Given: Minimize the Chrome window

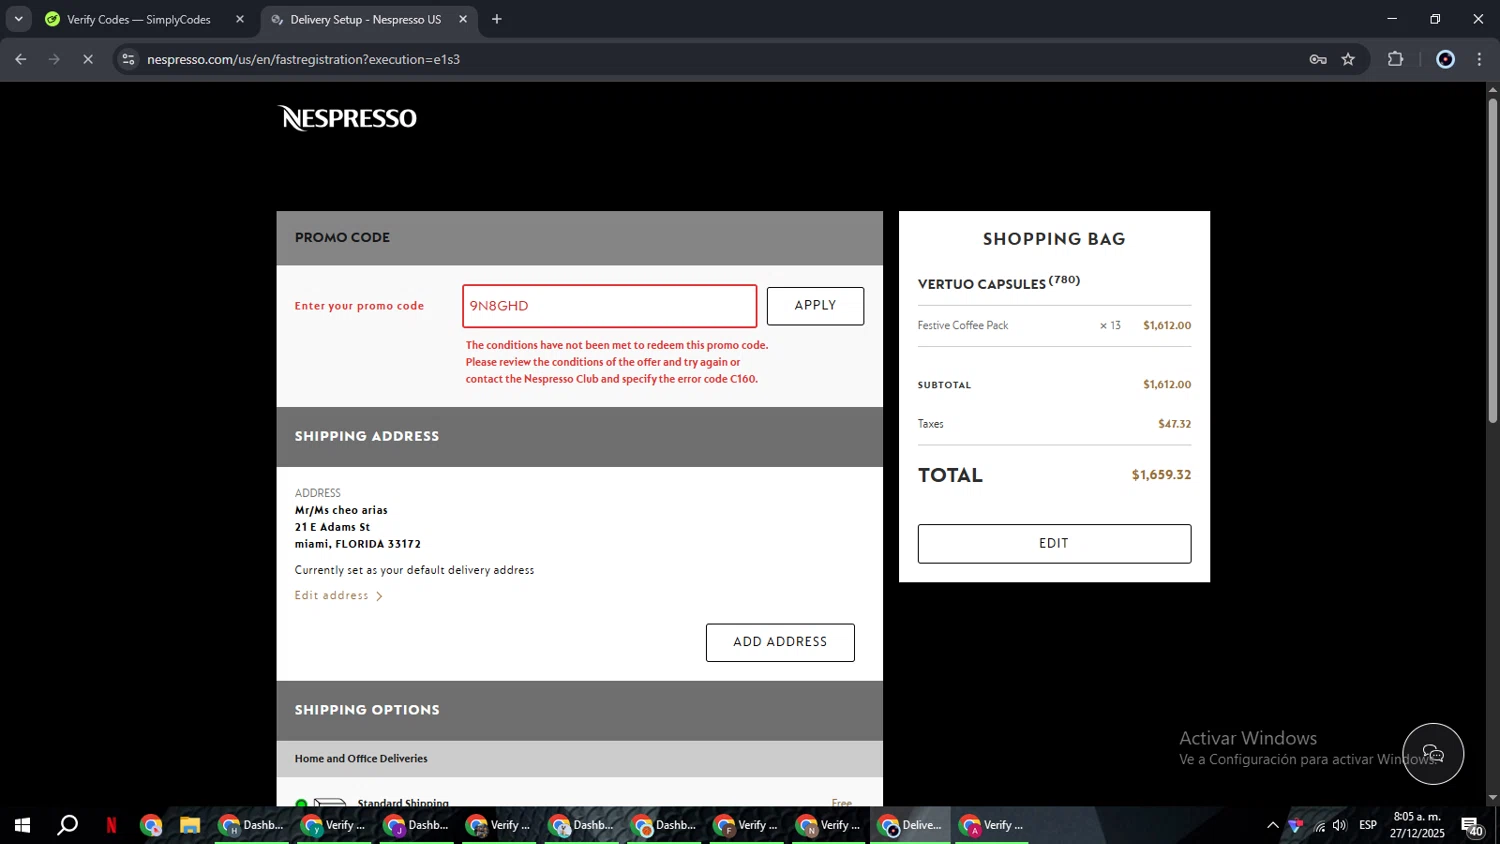Looking at the screenshot, I should pyautogui.click(x=1391, y=19).
